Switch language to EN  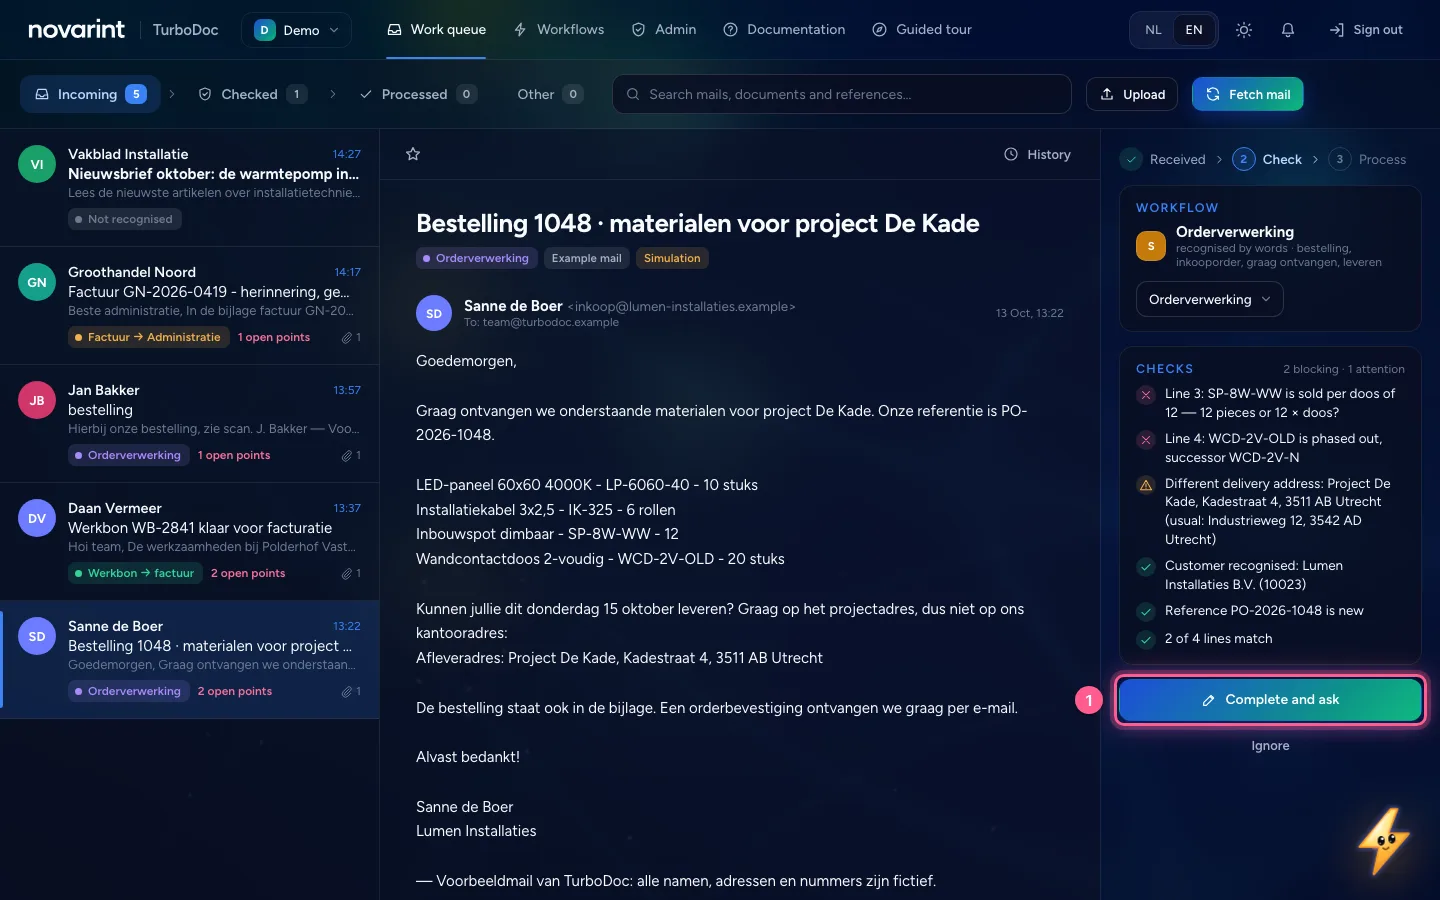click(x=1194, y=30)
